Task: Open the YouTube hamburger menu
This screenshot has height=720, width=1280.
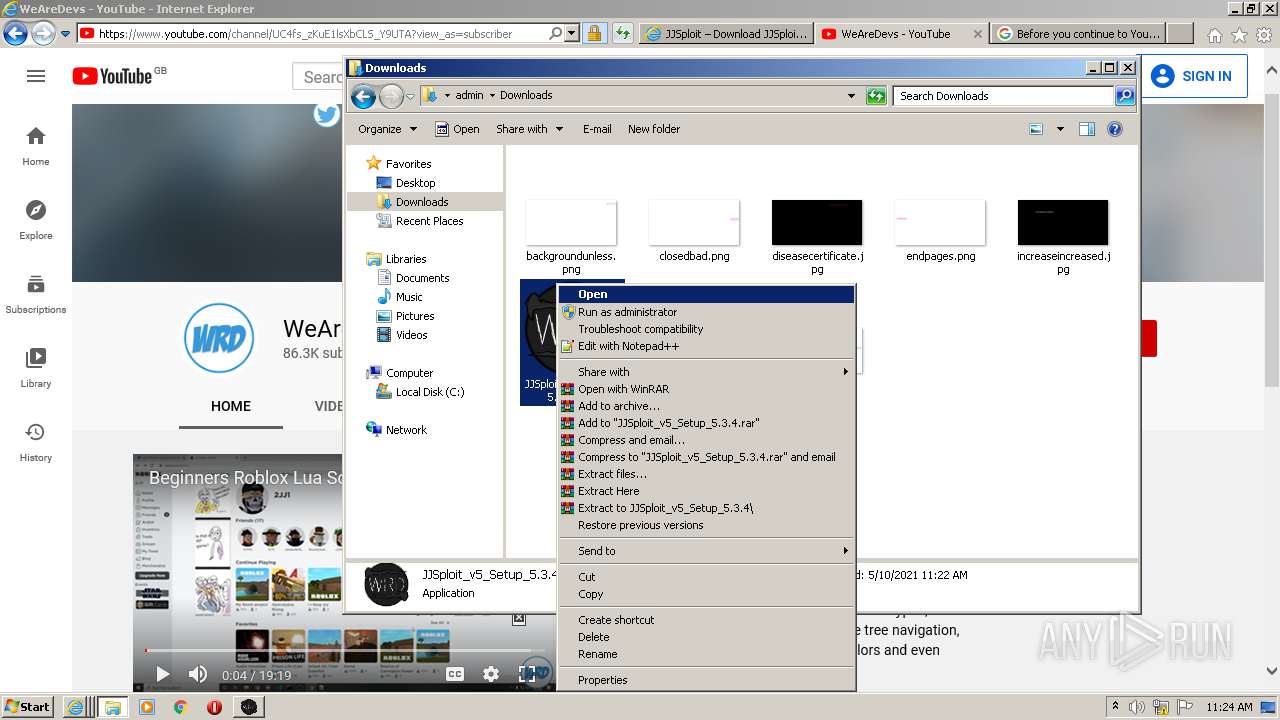Action: [36, 76]
